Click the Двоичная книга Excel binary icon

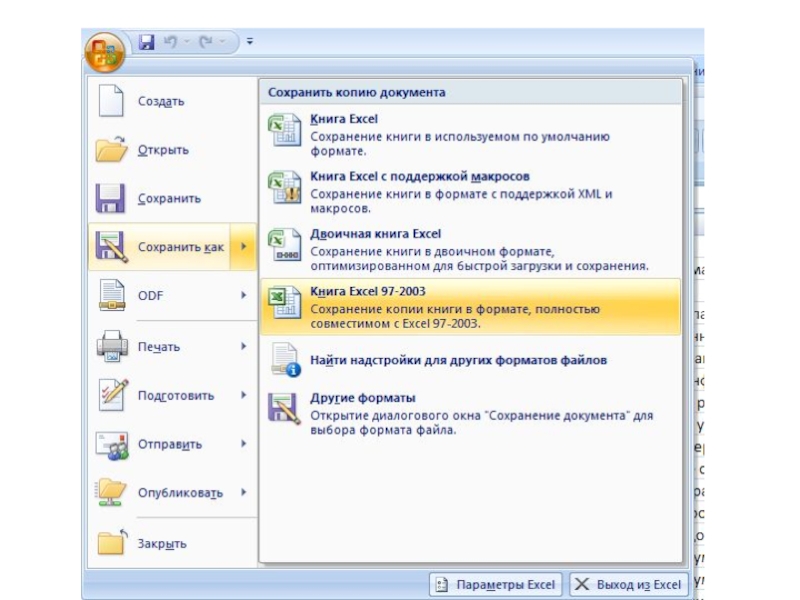(x=285, y=245)
